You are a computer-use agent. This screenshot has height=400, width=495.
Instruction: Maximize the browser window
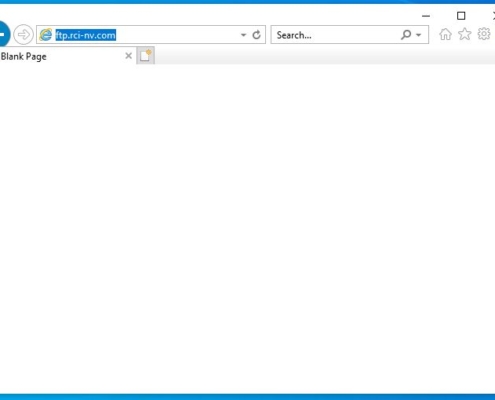(x=461, y=16)
